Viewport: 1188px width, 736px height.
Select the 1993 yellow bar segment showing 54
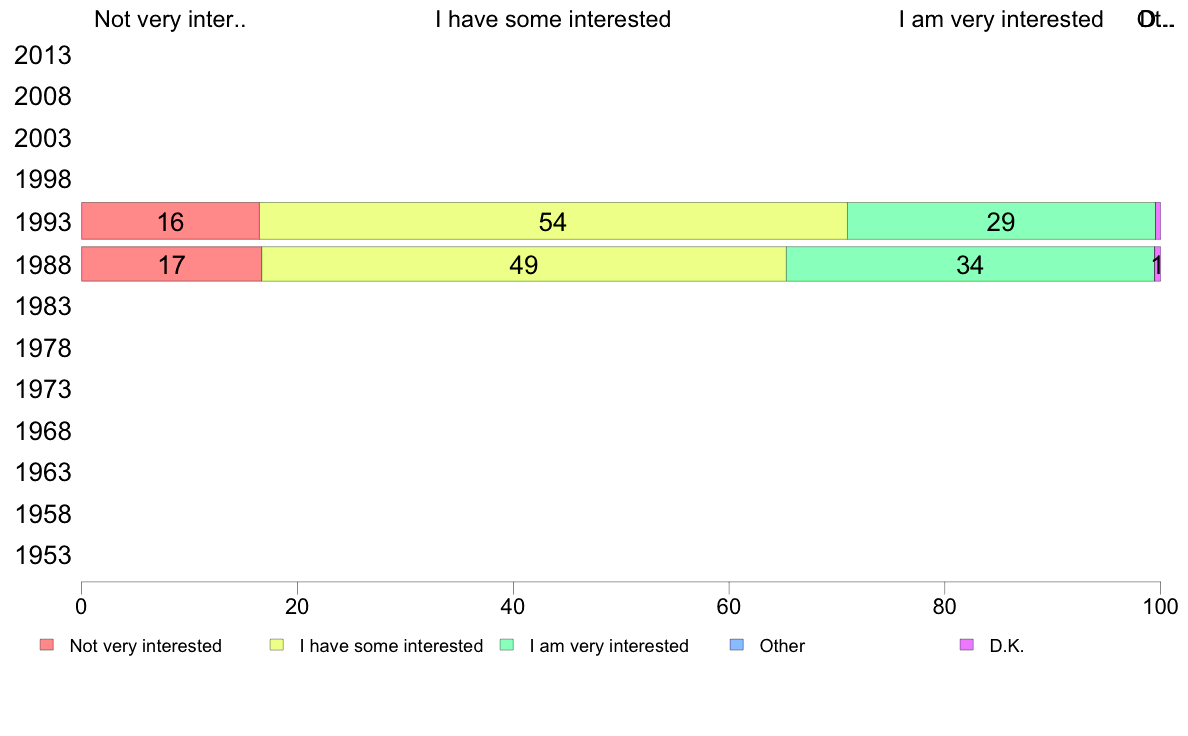tap(553, 221)
